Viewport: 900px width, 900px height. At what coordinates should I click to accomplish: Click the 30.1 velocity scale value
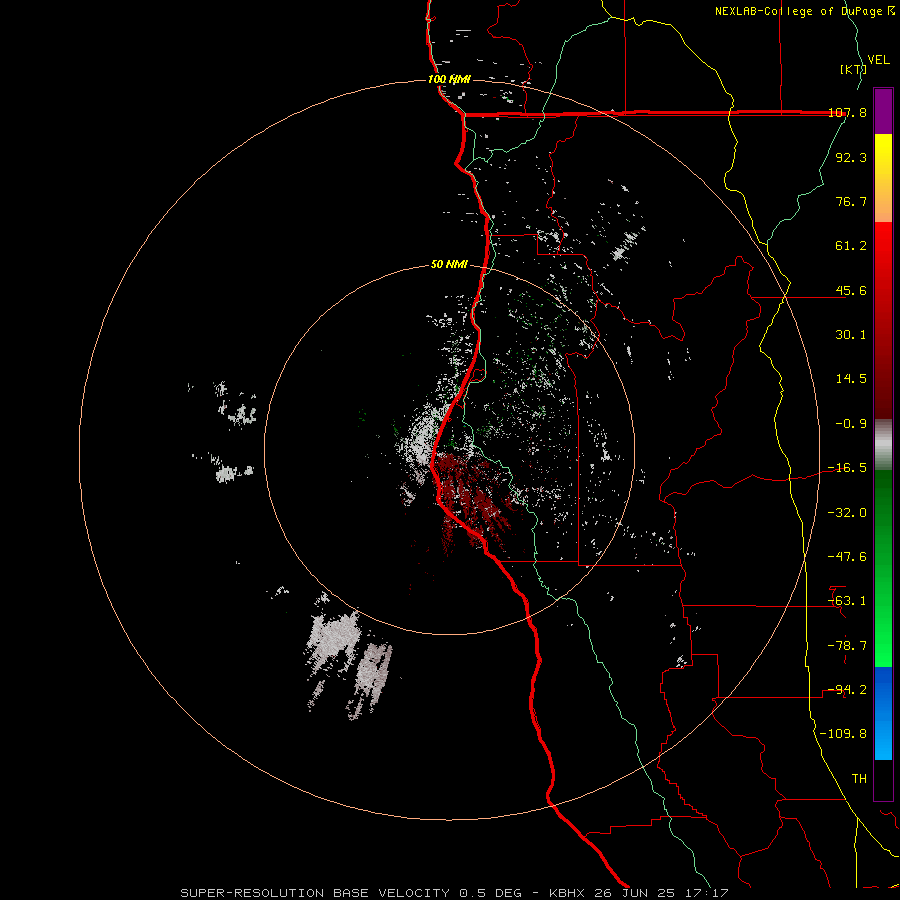(x=851, y=335)
